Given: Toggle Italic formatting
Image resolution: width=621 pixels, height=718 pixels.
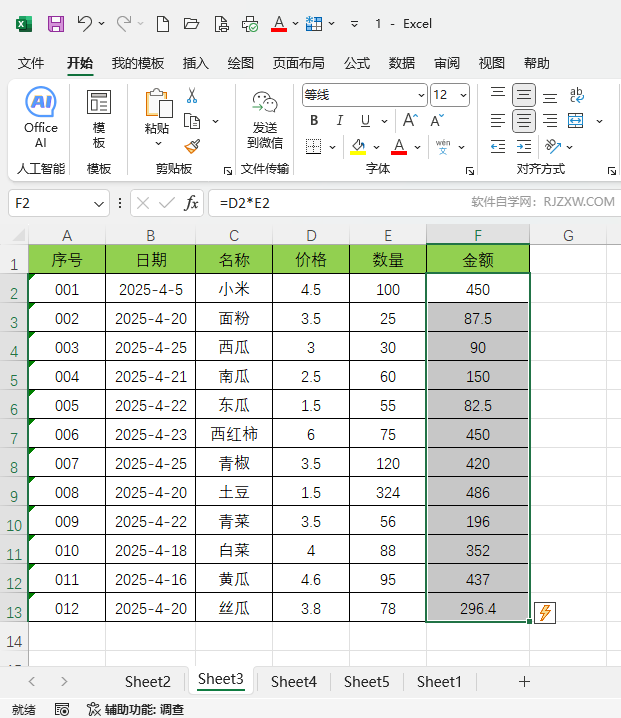Looking at the screenshot, I should click(339, 120).
